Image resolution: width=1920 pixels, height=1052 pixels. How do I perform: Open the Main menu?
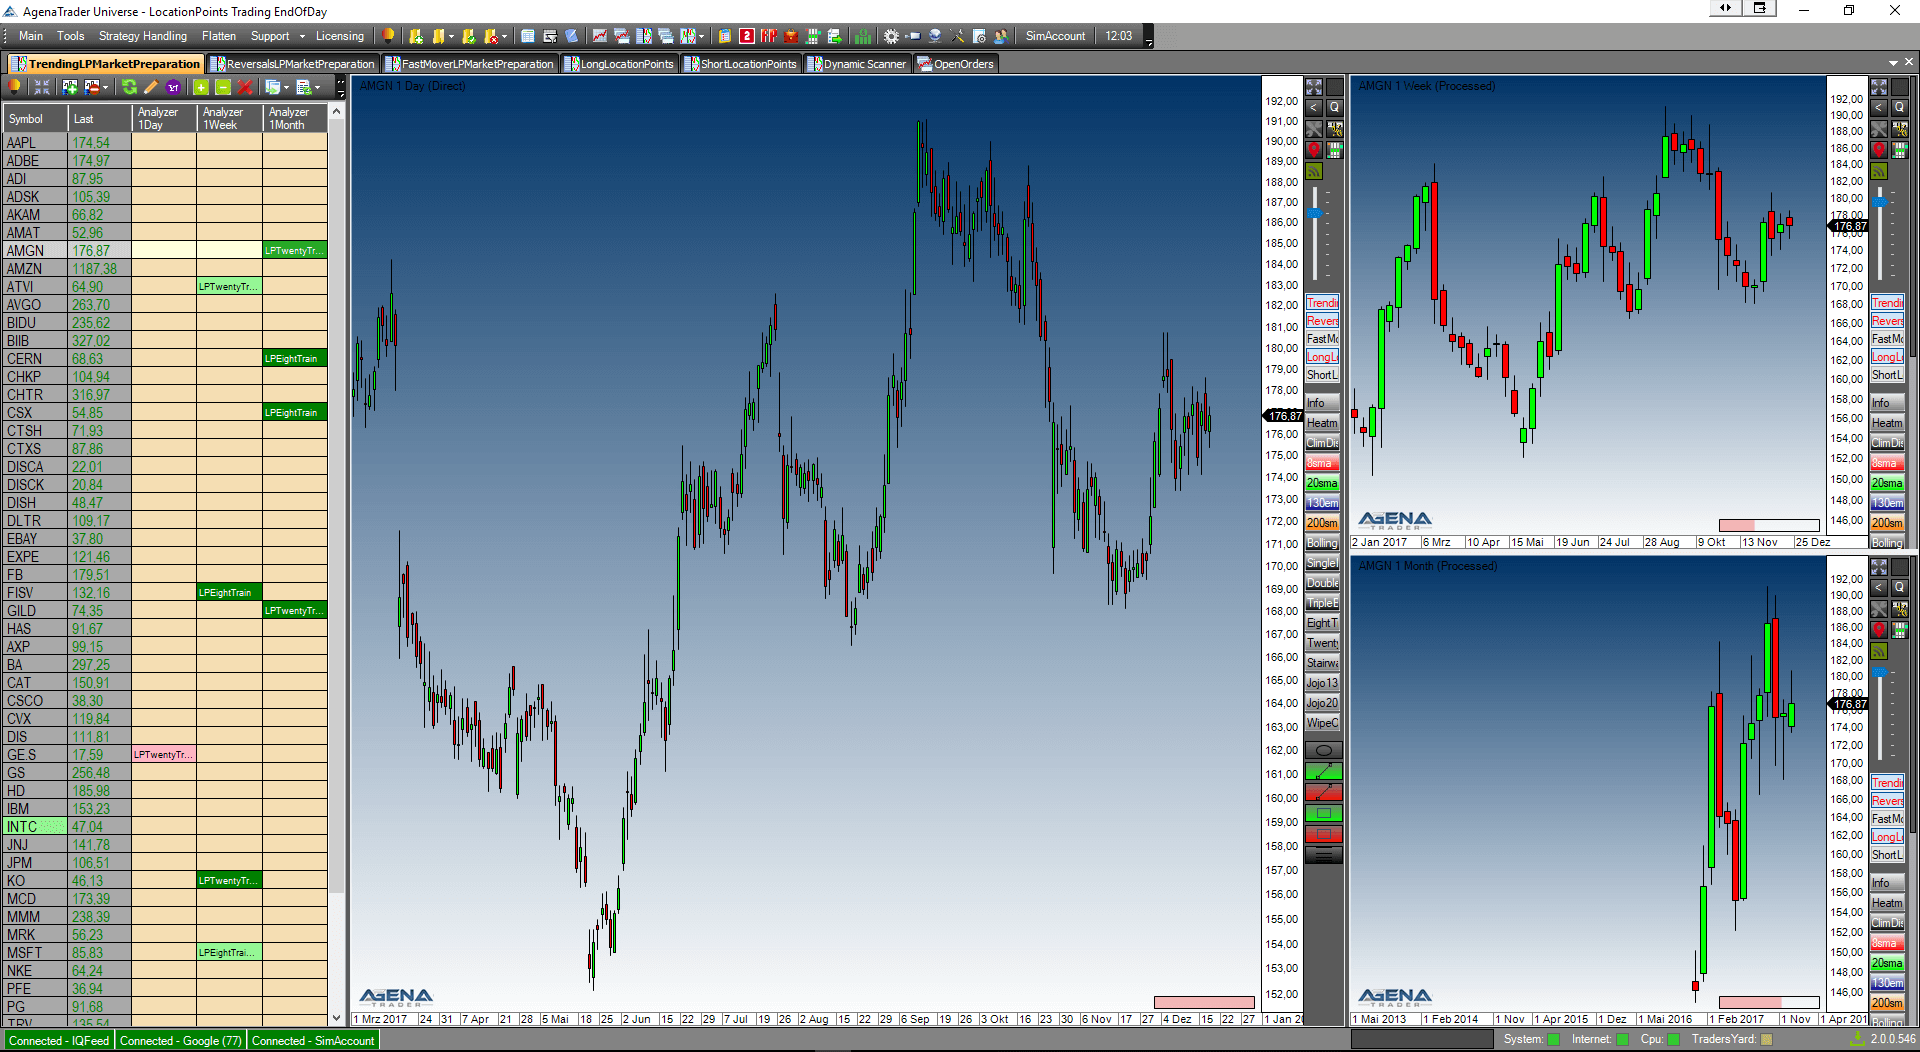click(x=31, y=36)
